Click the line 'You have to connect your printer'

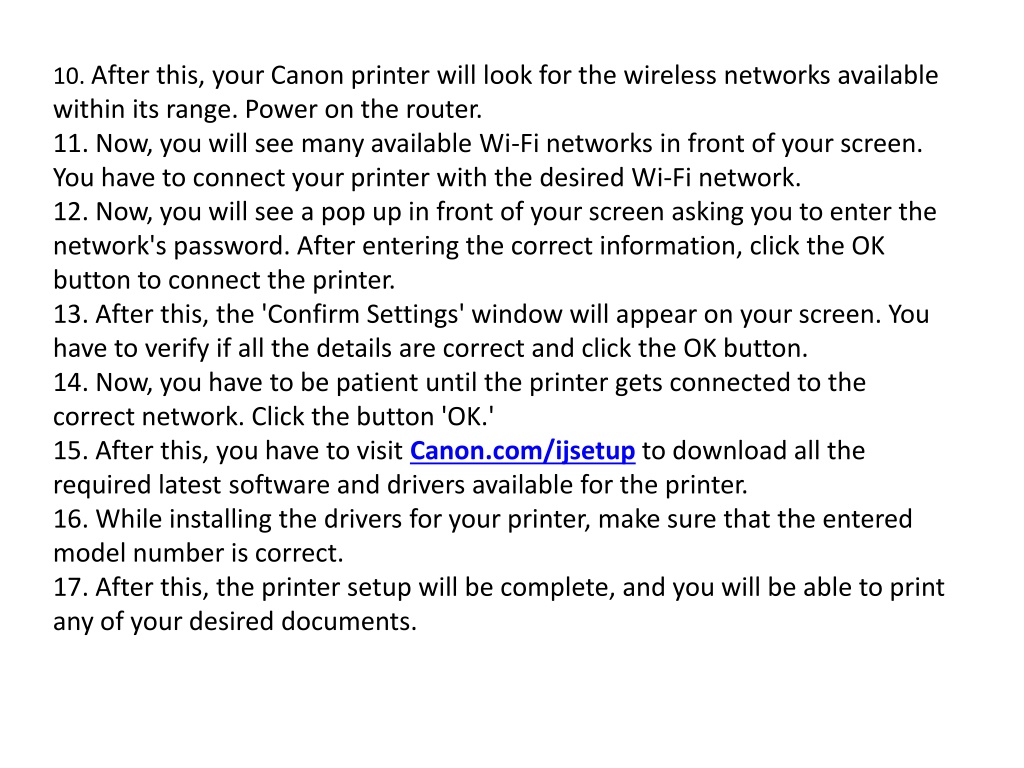427,178
